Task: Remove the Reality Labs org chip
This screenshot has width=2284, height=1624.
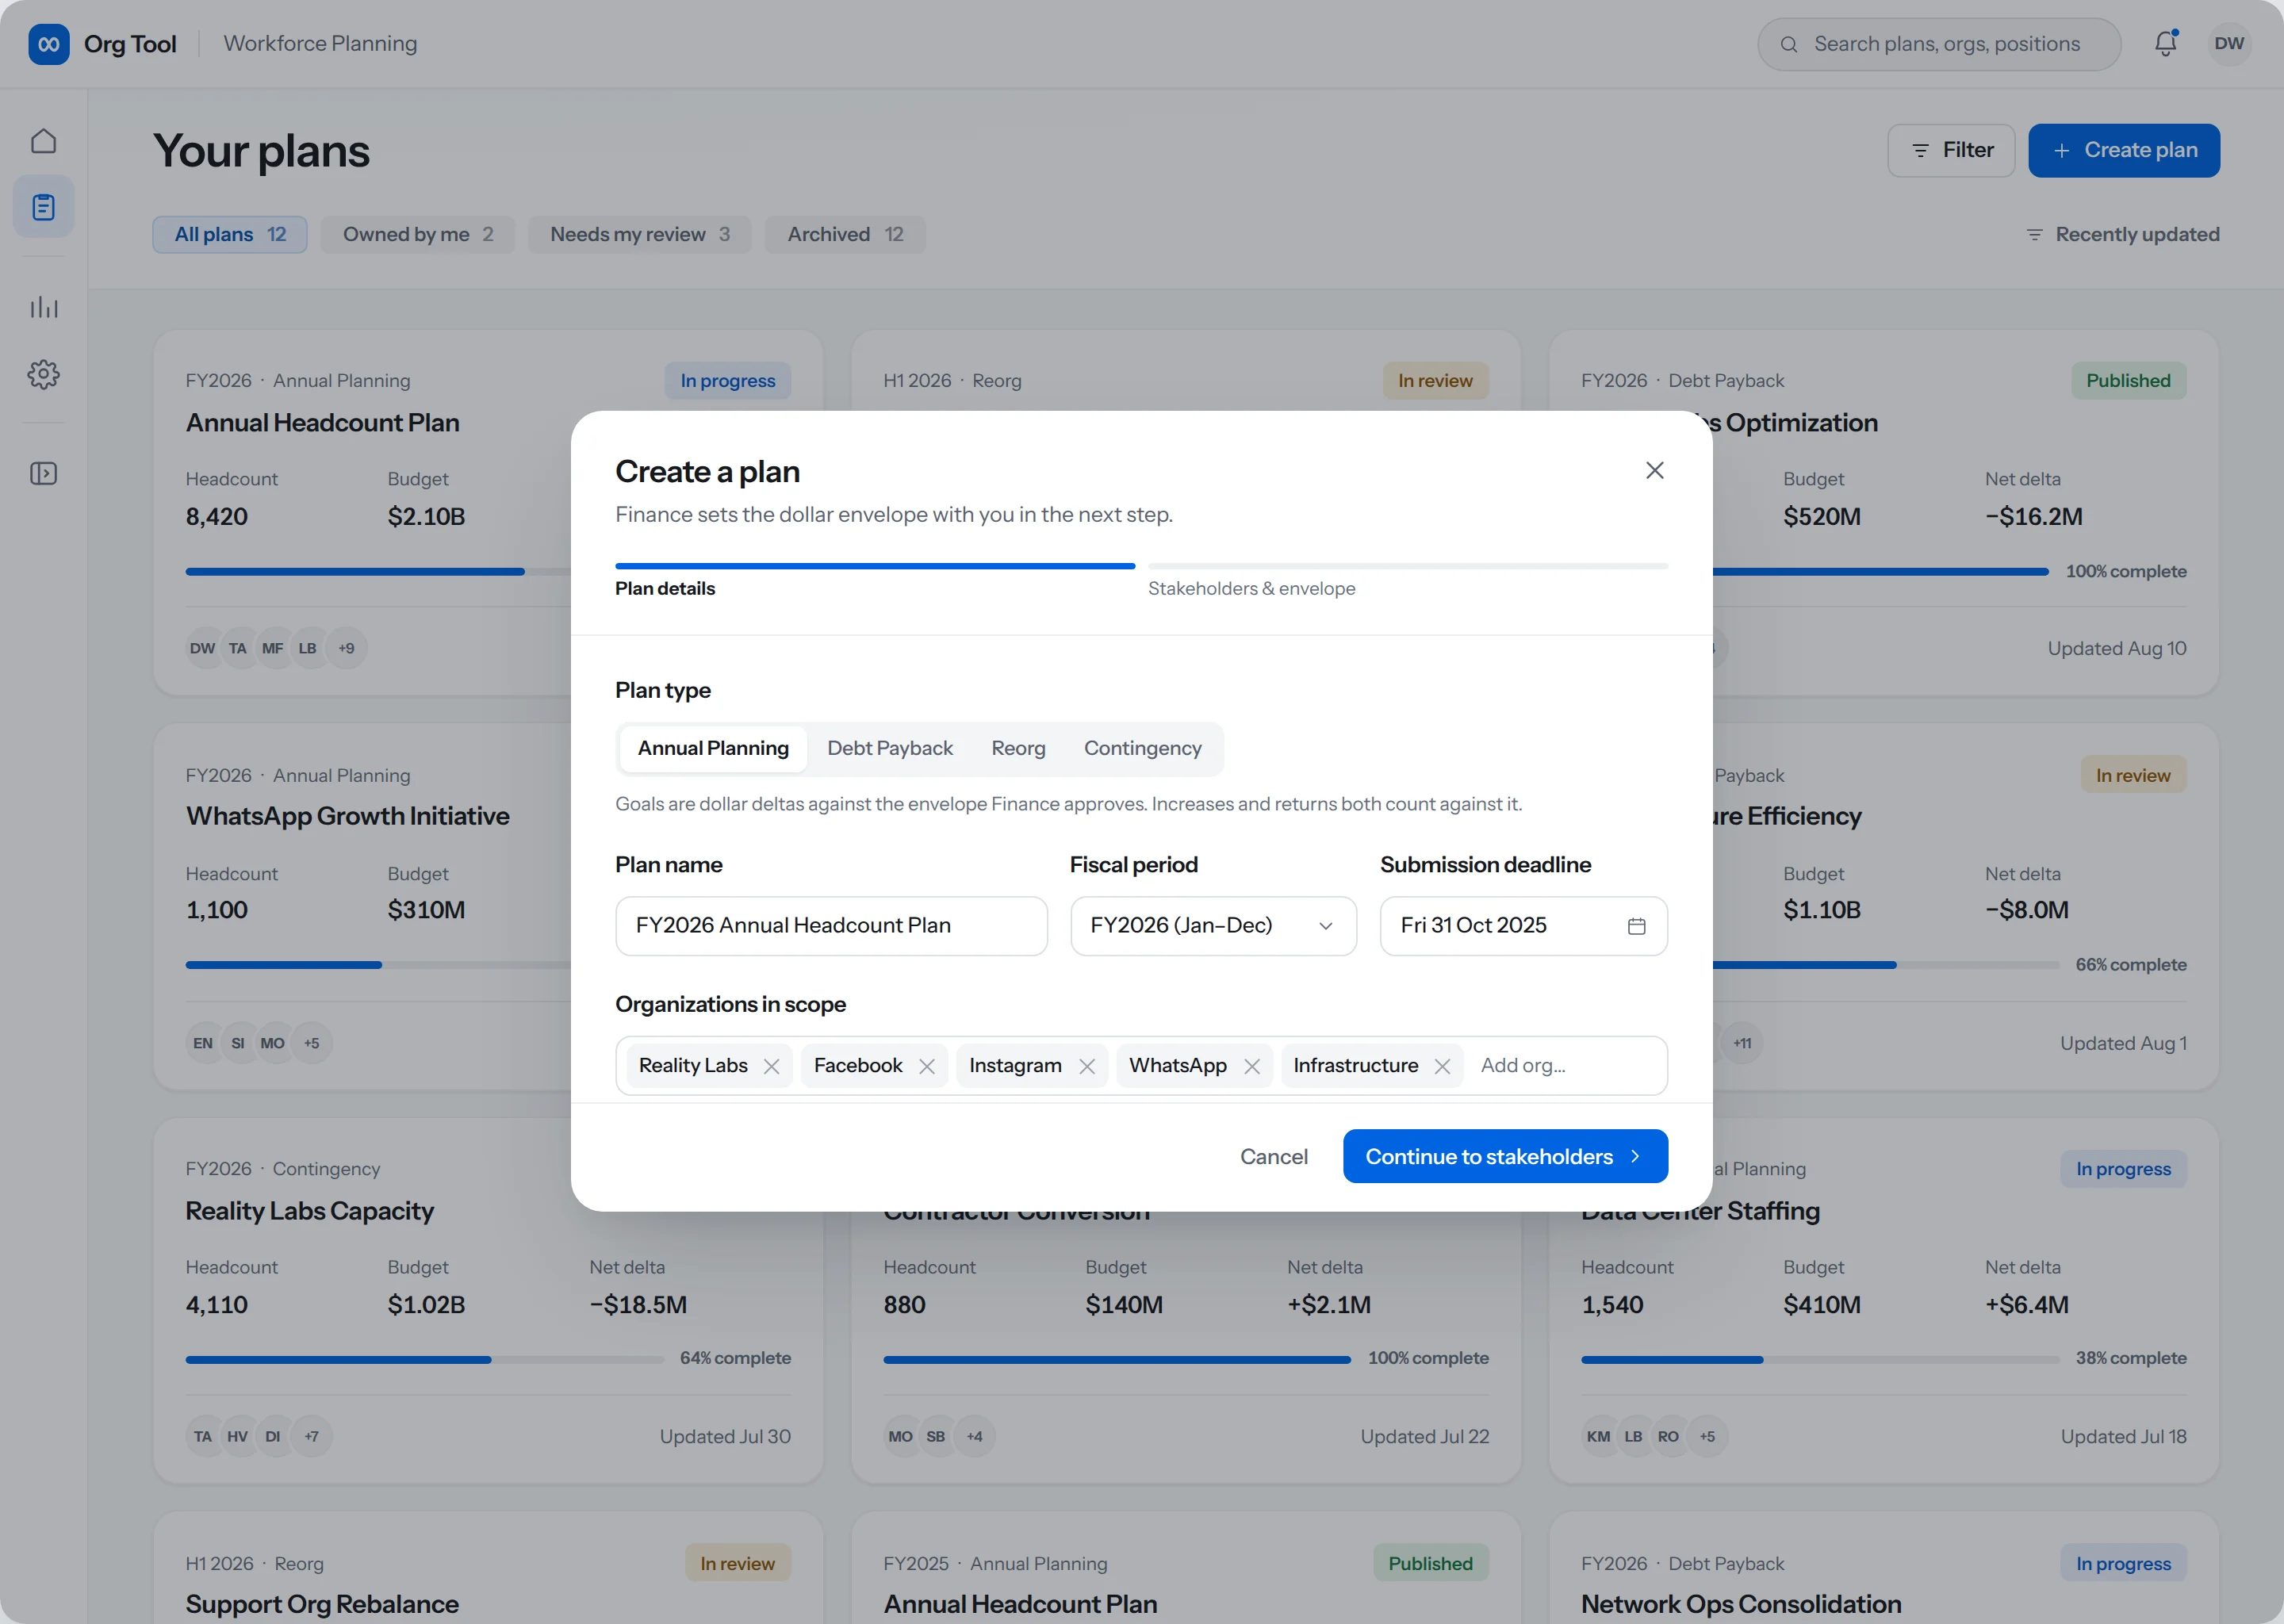Action: [771, 1066]
